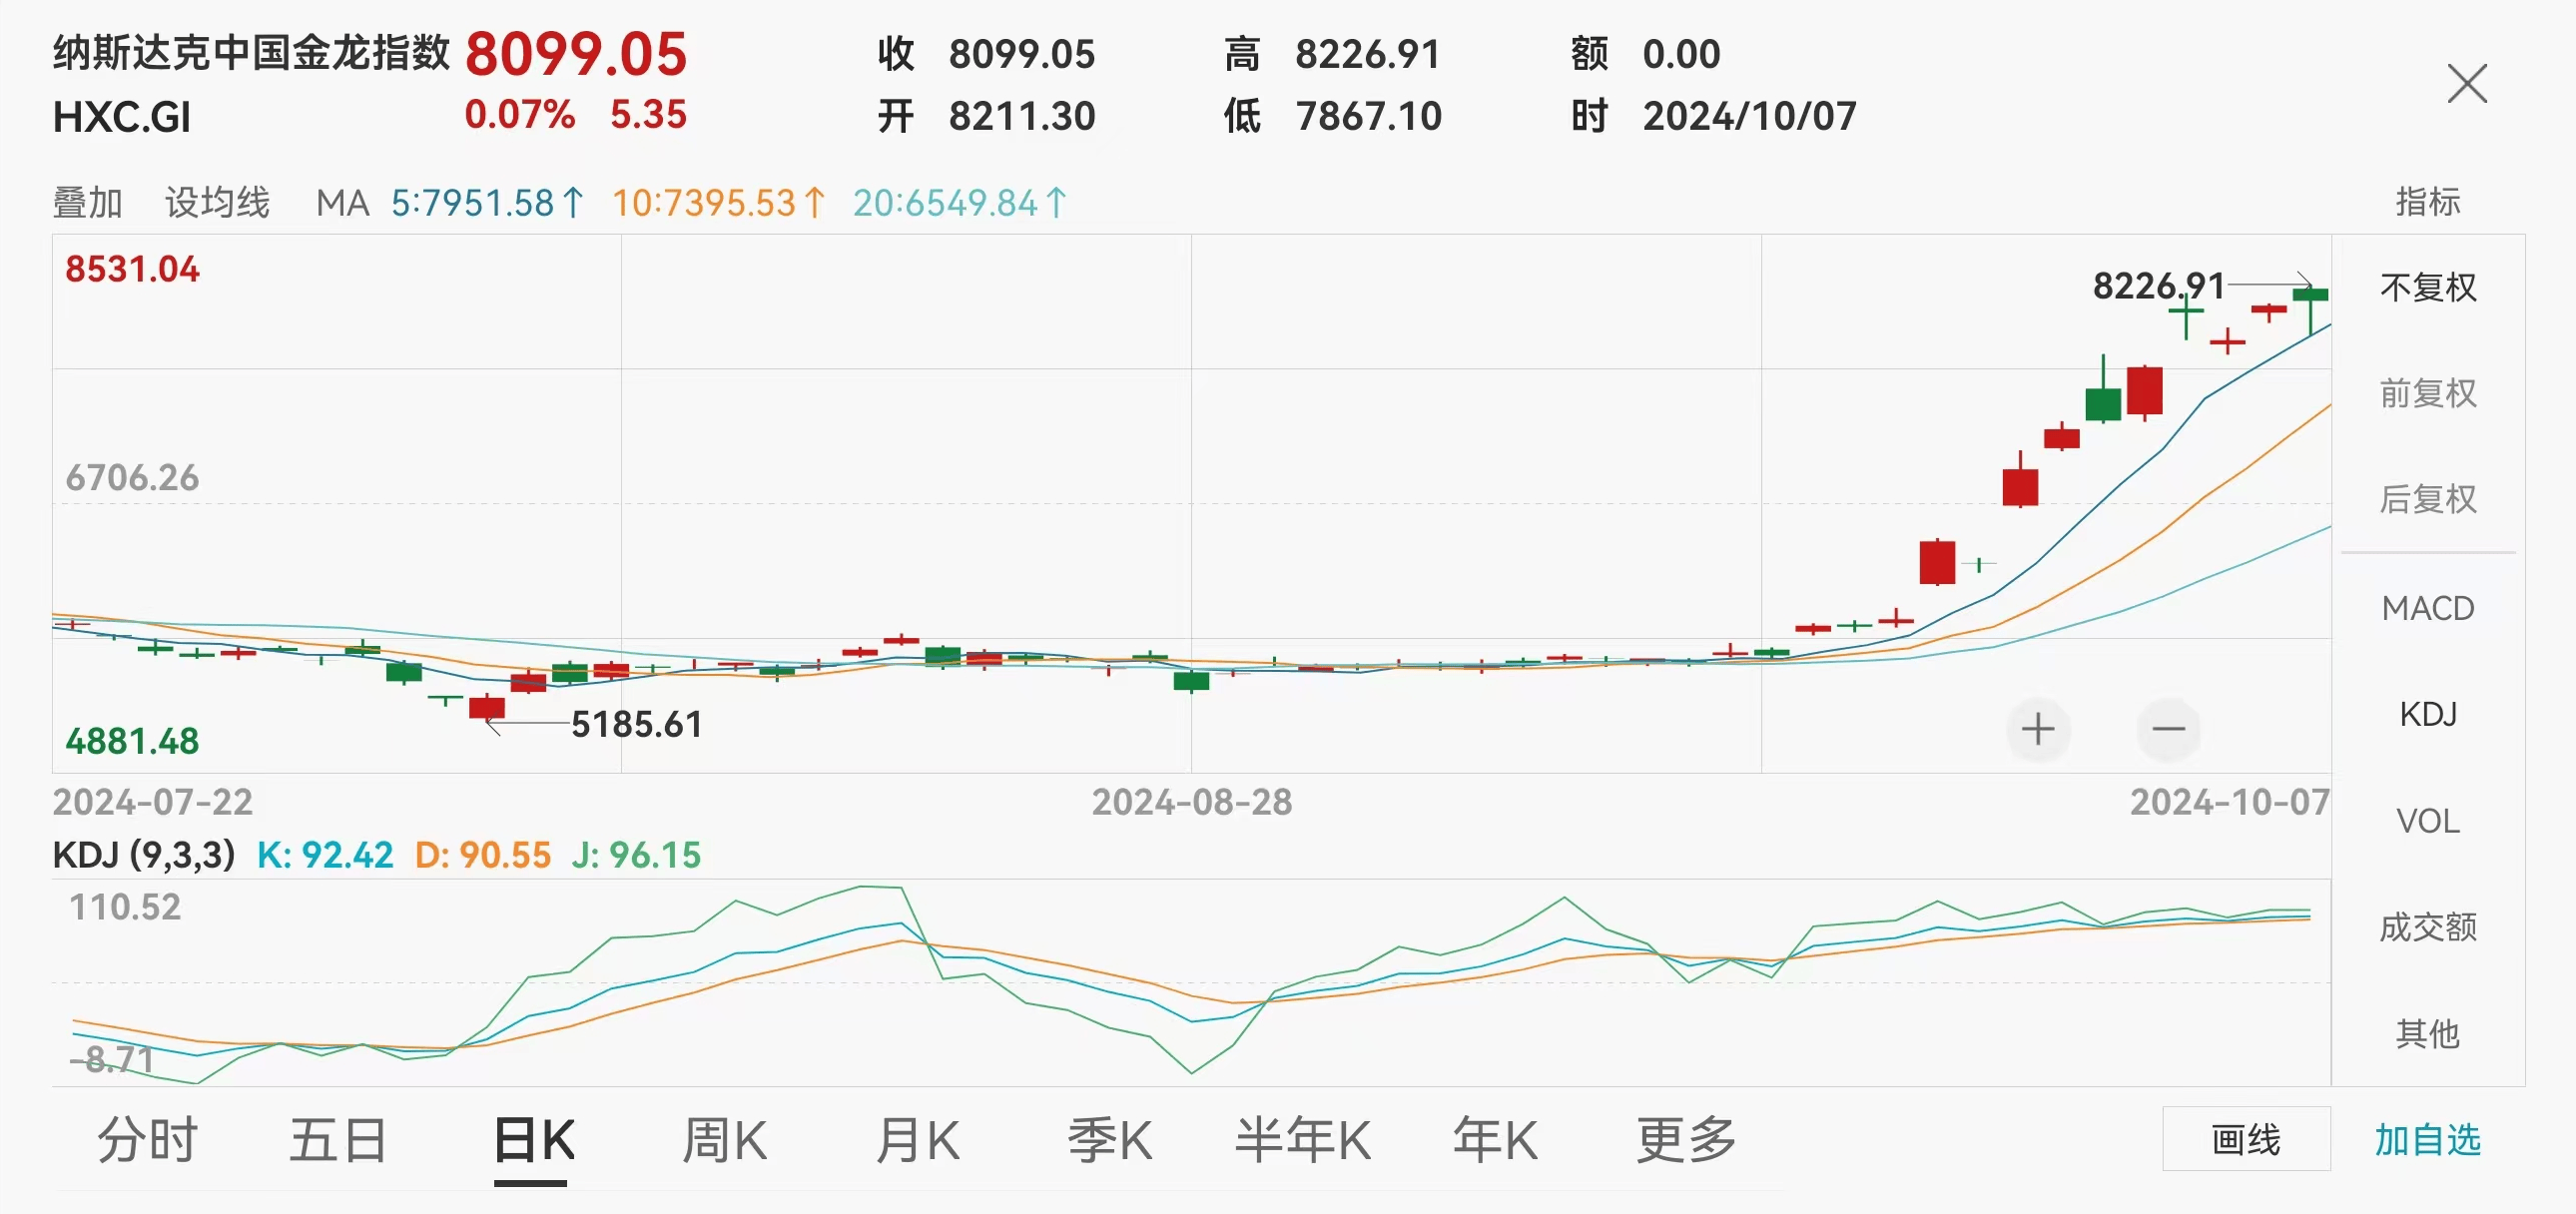Zoom in on chart with plus icon
Image resolution: width=2576 pixels, height=1214 pixels.
[x=2040, y=730]
